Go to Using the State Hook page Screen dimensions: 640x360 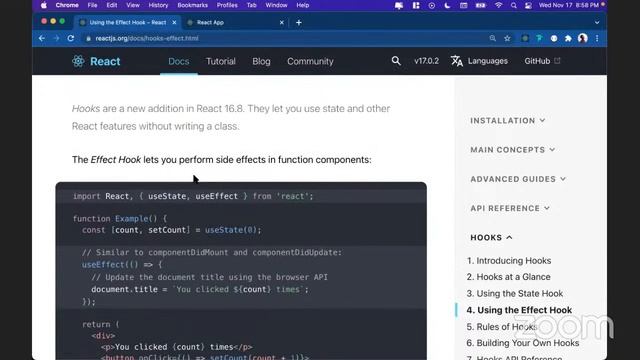[515, 293]
